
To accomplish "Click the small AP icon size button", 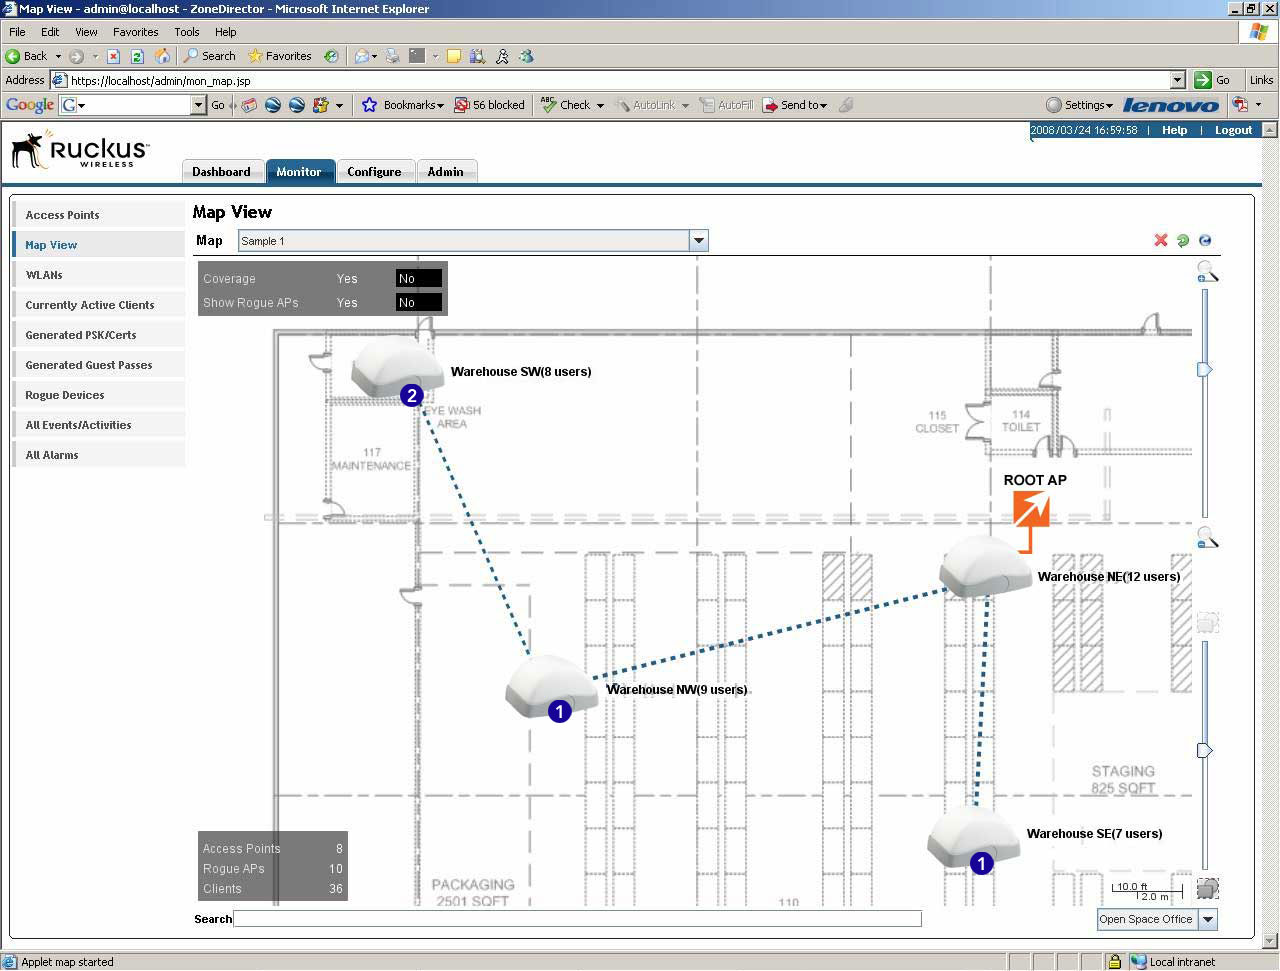I will tap(1207, 888).
